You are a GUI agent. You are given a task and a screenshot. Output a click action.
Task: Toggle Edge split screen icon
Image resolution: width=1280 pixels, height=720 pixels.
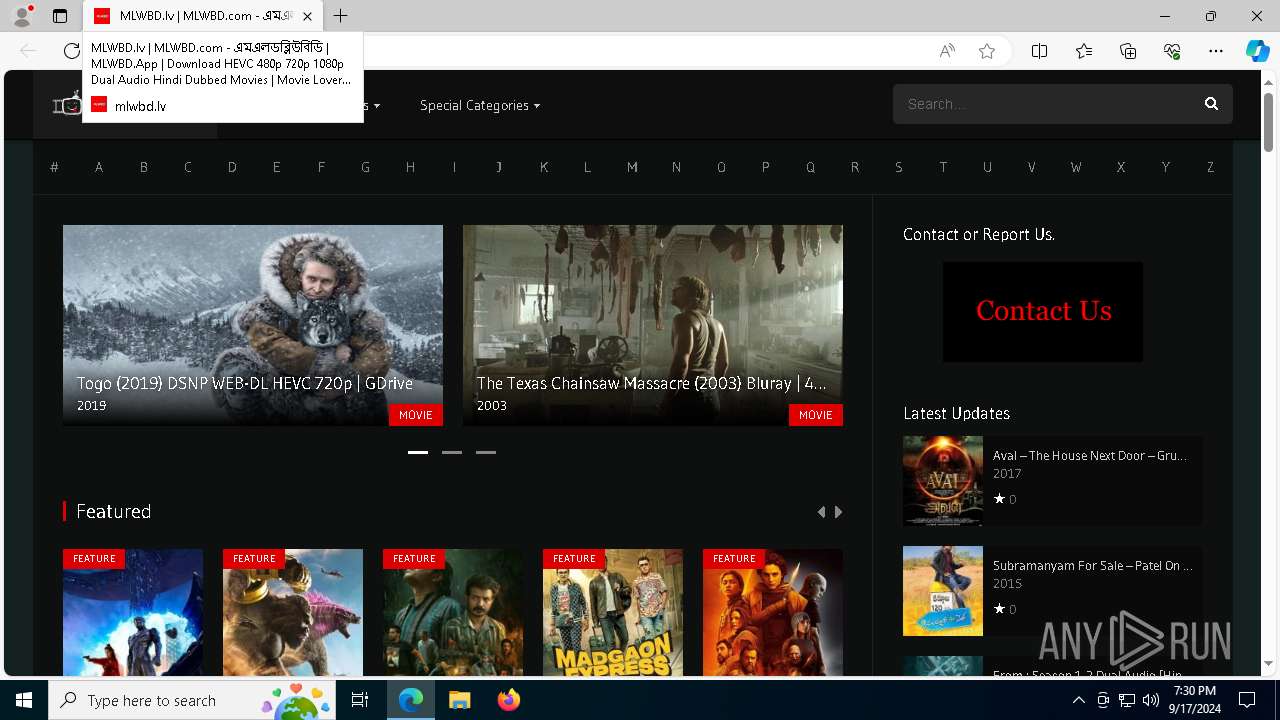pyautogui.click(x=1039, y=51)
